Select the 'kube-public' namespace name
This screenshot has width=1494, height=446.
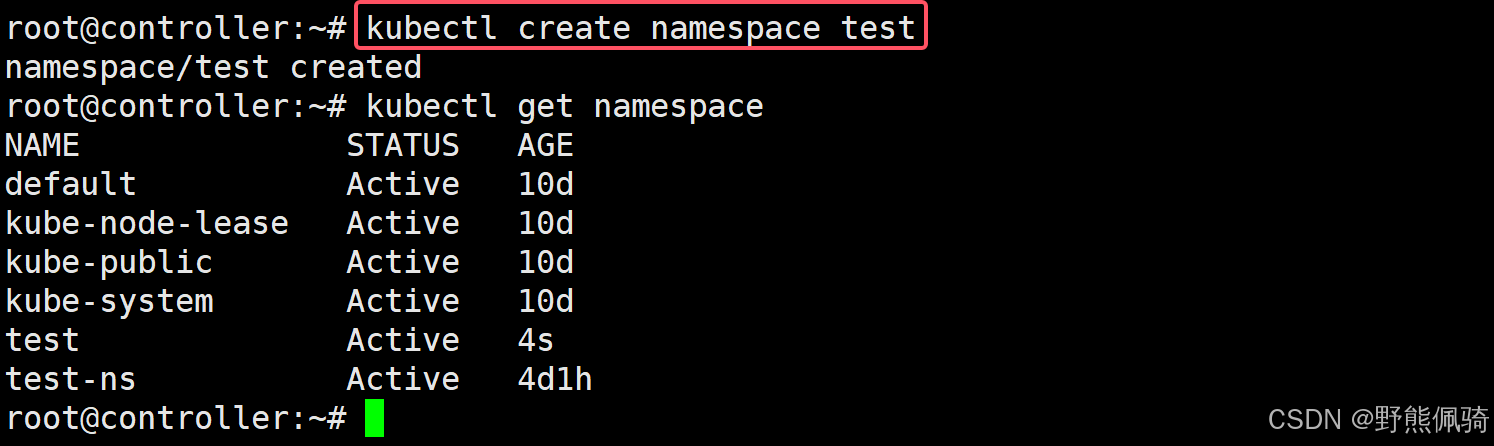point(109,262)
